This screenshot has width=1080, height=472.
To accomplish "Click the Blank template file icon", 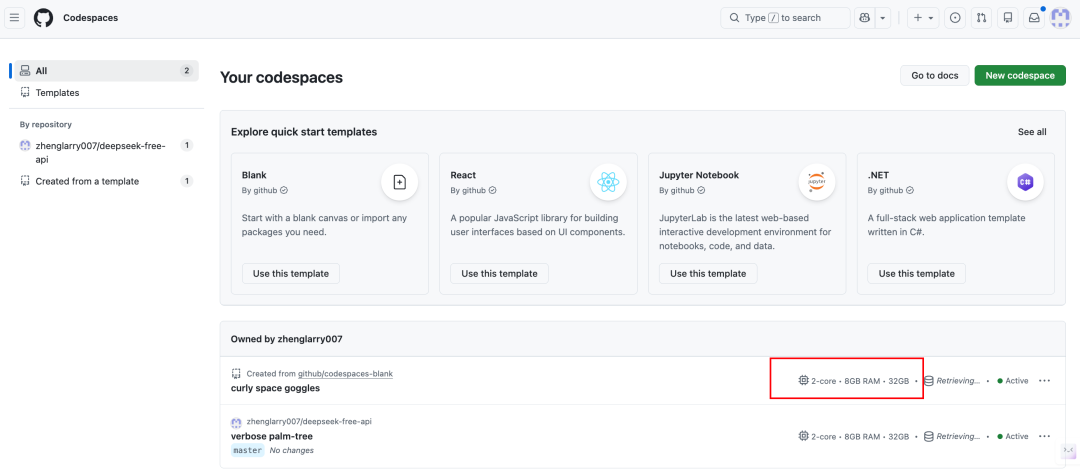I will [x=399, y=183].
